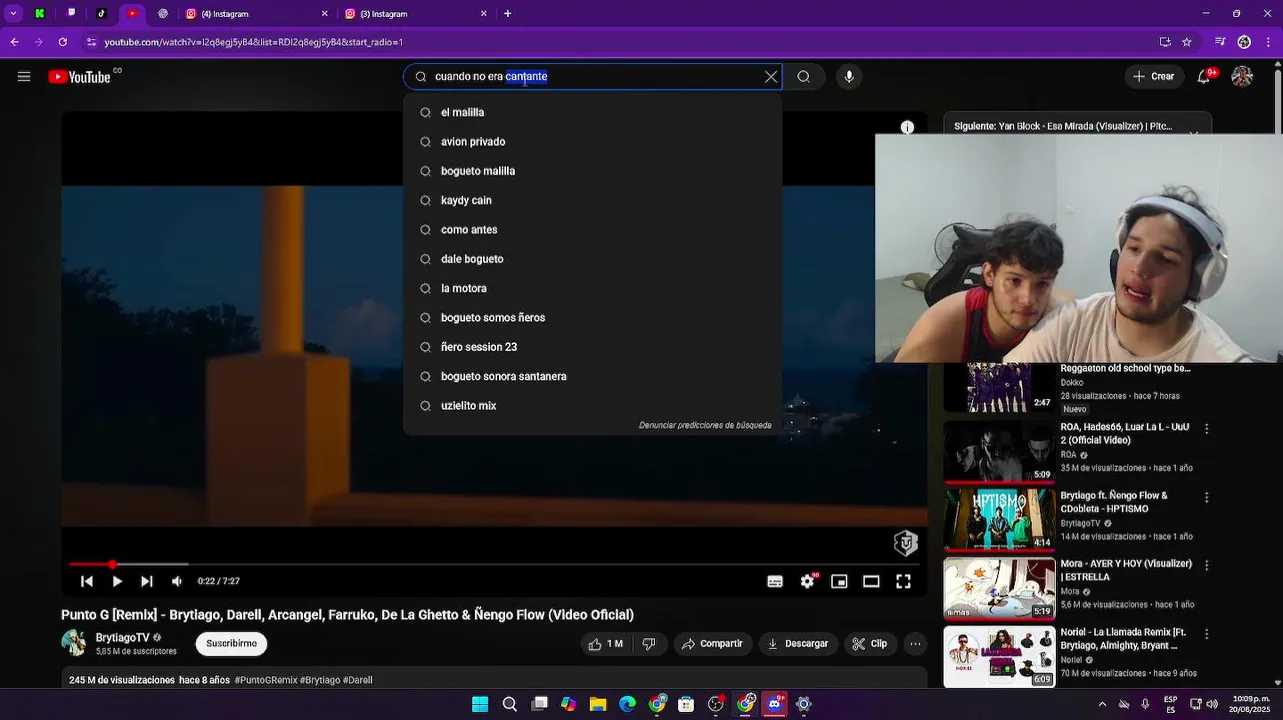This screenshot has width=1283, height=720.
Task: Open the Windows Start menu
Action: 480,704
